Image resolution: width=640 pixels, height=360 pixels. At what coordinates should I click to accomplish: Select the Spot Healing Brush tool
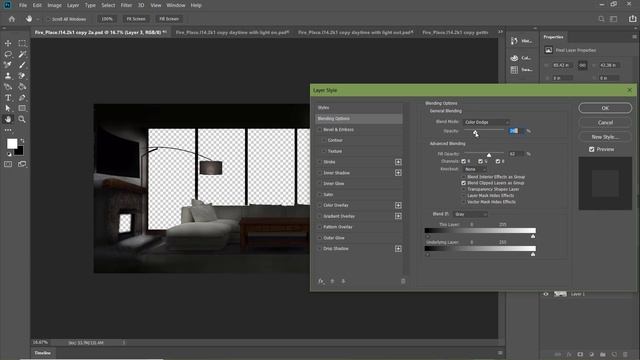8,65
